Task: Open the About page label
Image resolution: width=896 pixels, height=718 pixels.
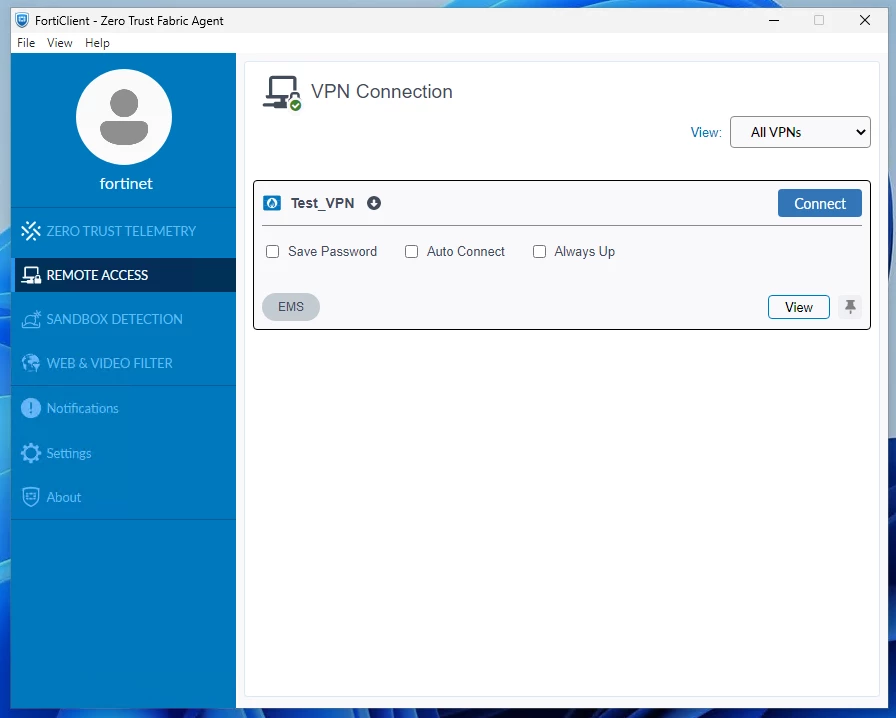Action: coord(64,497)
